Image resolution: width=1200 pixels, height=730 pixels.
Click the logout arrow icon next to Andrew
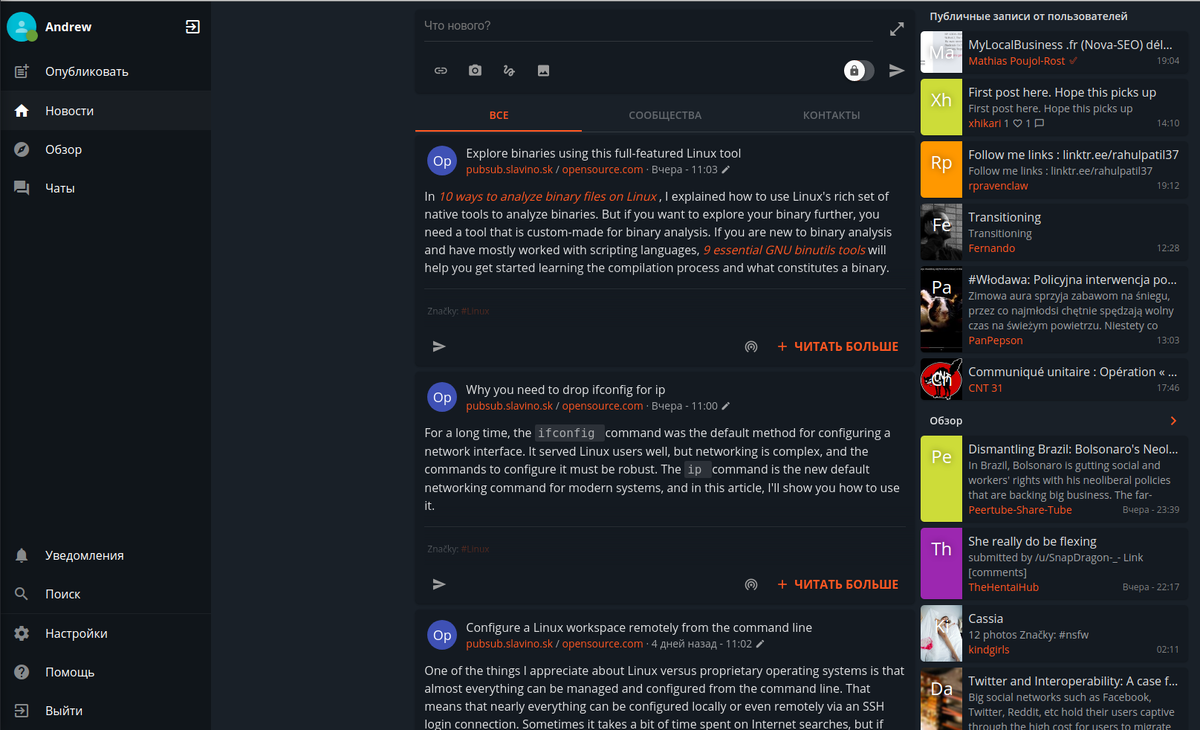pos(193,27)
